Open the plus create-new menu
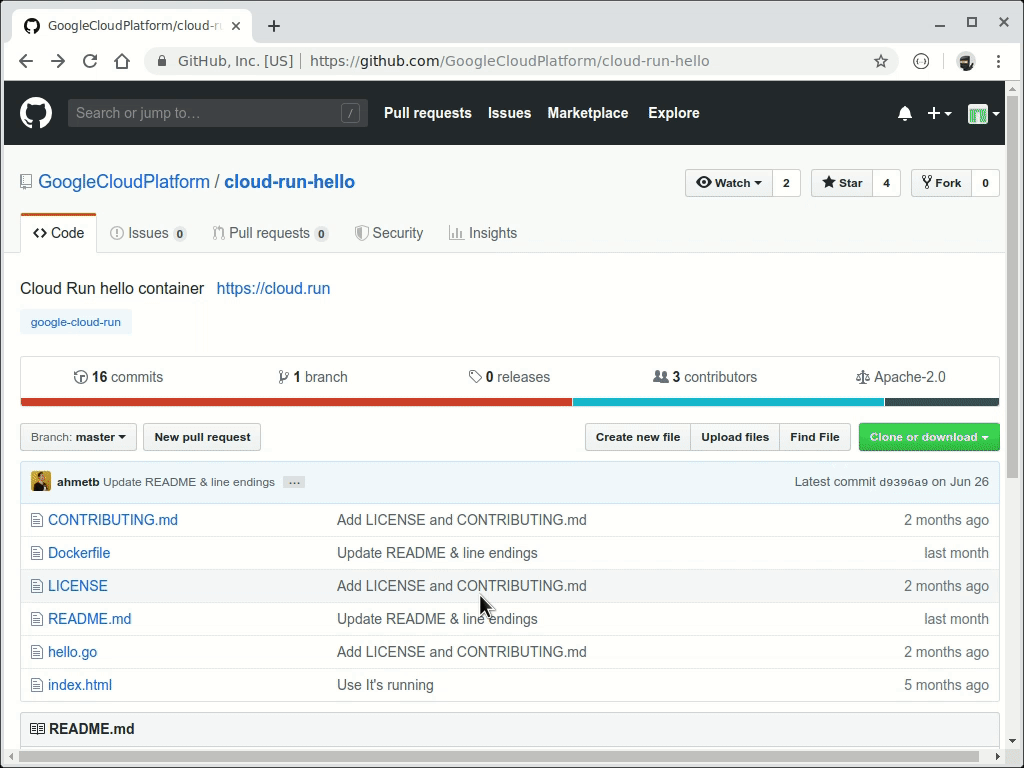This screenshot has height=768, width=1024. tap(939, 114)
